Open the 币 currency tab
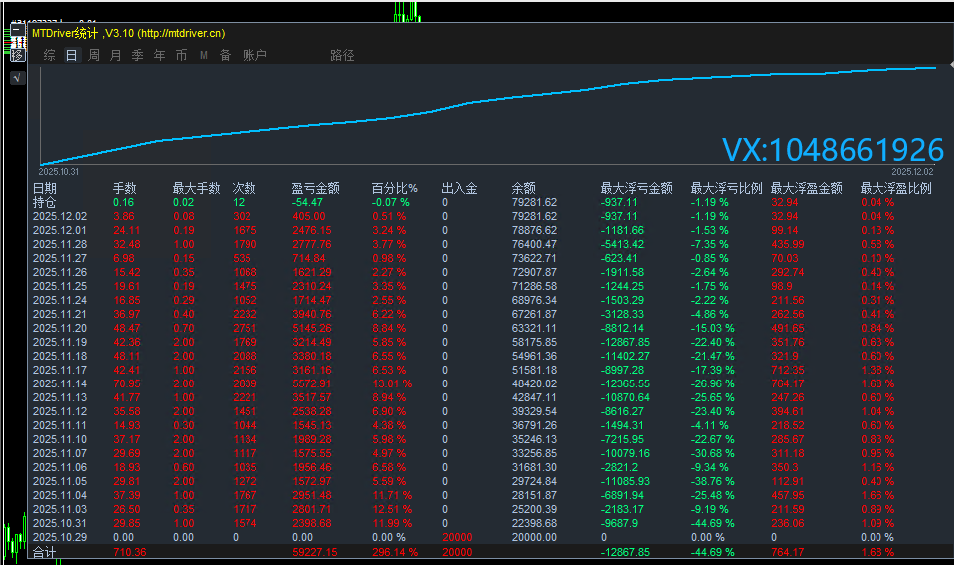The height and width of the screenshot is (565, 954). click(181, 55)
